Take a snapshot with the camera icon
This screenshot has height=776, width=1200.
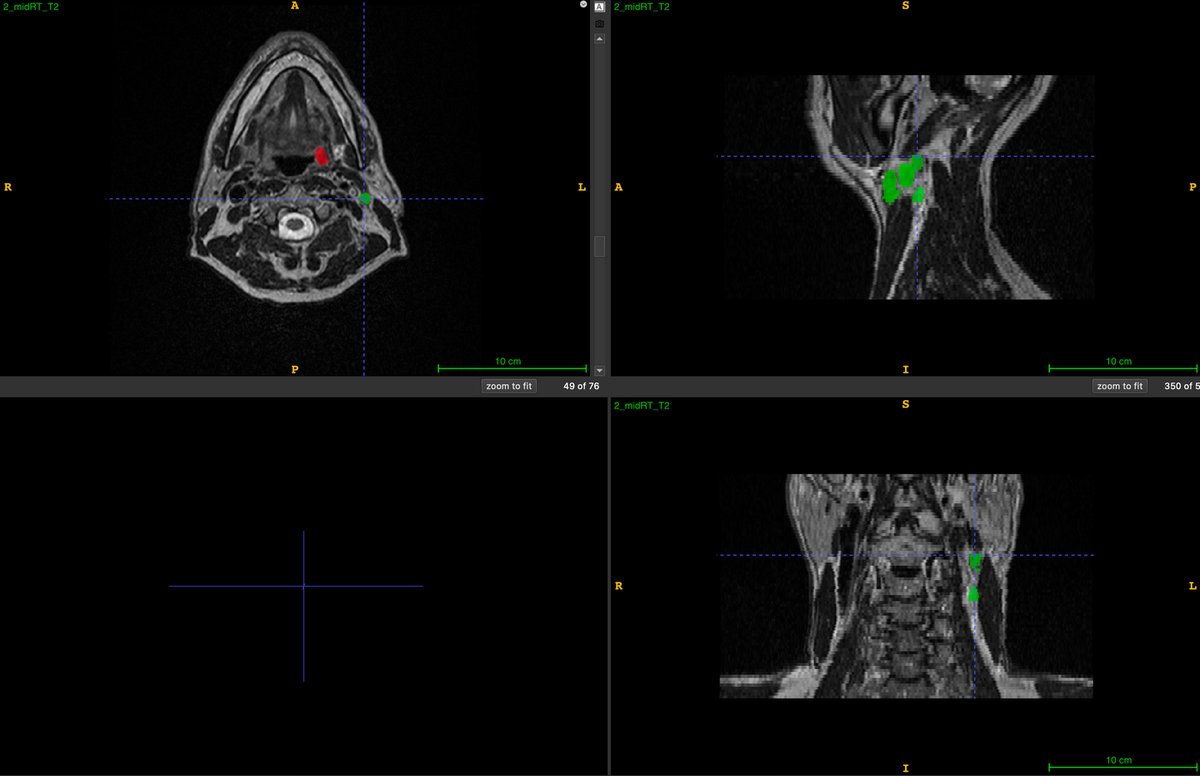[x=599, y=23]
